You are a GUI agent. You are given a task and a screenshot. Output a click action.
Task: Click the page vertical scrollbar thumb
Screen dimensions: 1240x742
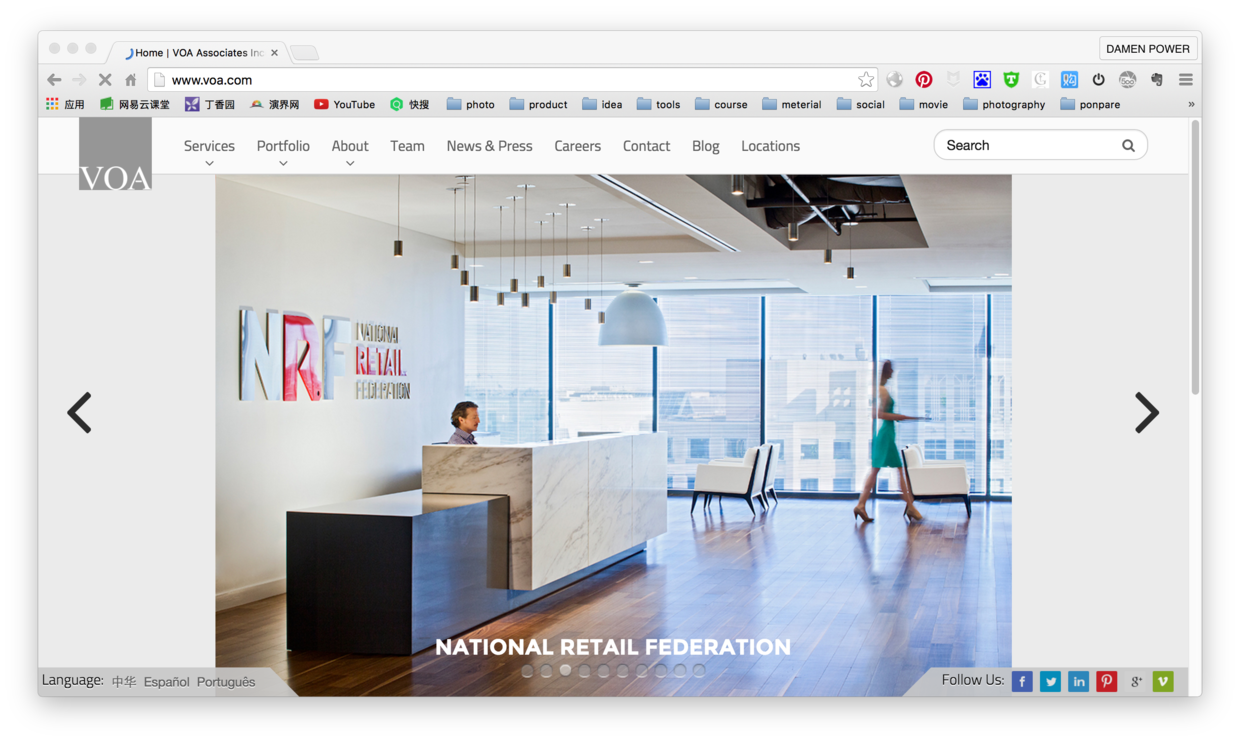1195,257
